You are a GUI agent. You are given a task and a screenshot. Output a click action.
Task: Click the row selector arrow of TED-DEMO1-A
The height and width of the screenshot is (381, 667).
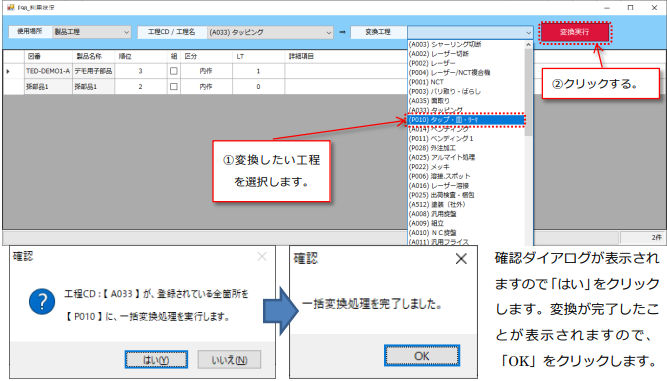(x=8, y=71)
